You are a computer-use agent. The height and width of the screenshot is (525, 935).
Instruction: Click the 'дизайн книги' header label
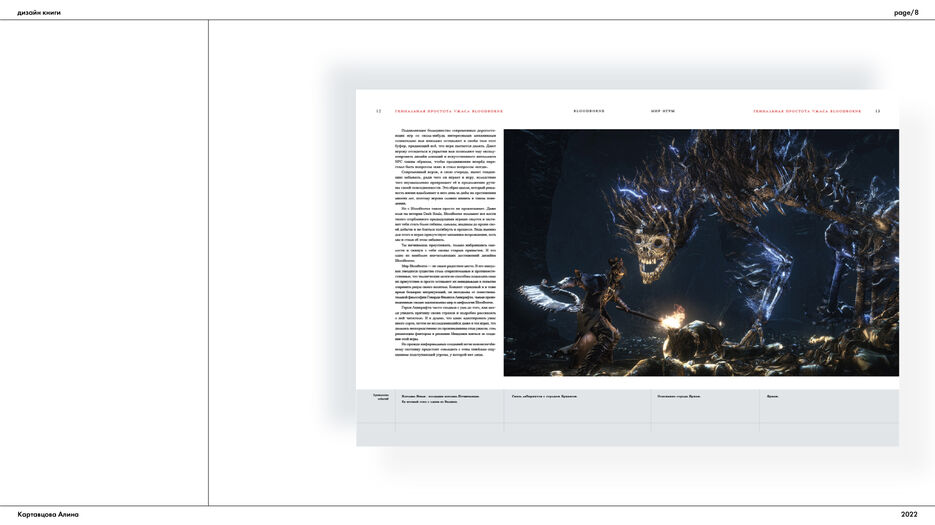[x=39, y=13]
